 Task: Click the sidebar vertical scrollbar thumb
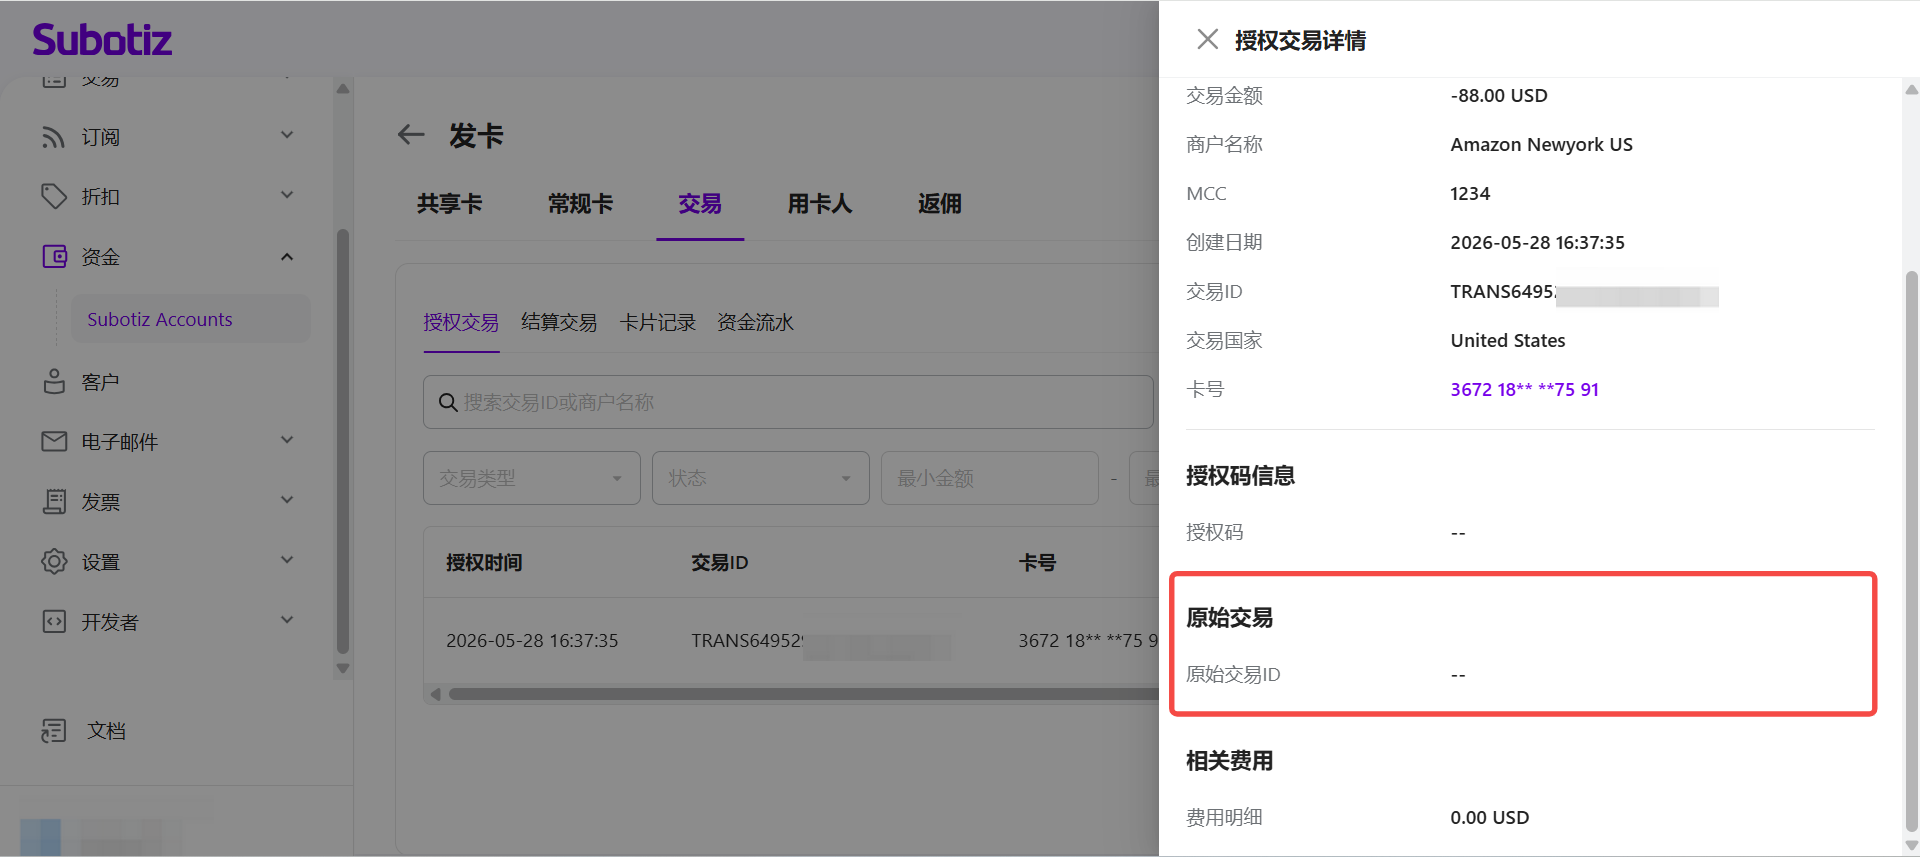pos(343,440)
